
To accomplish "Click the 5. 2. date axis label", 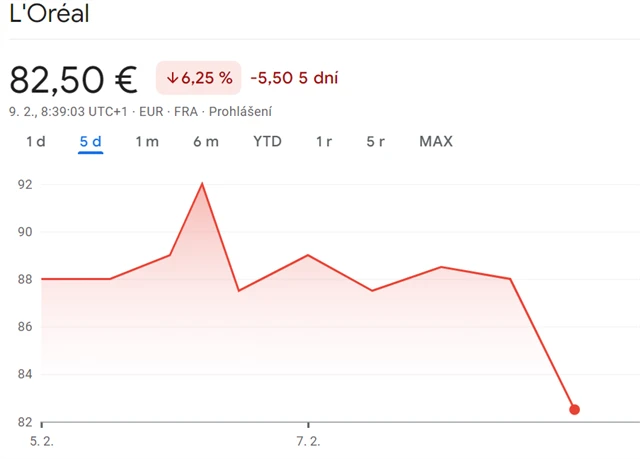I will pyautogui.click(x=41, y=441).
